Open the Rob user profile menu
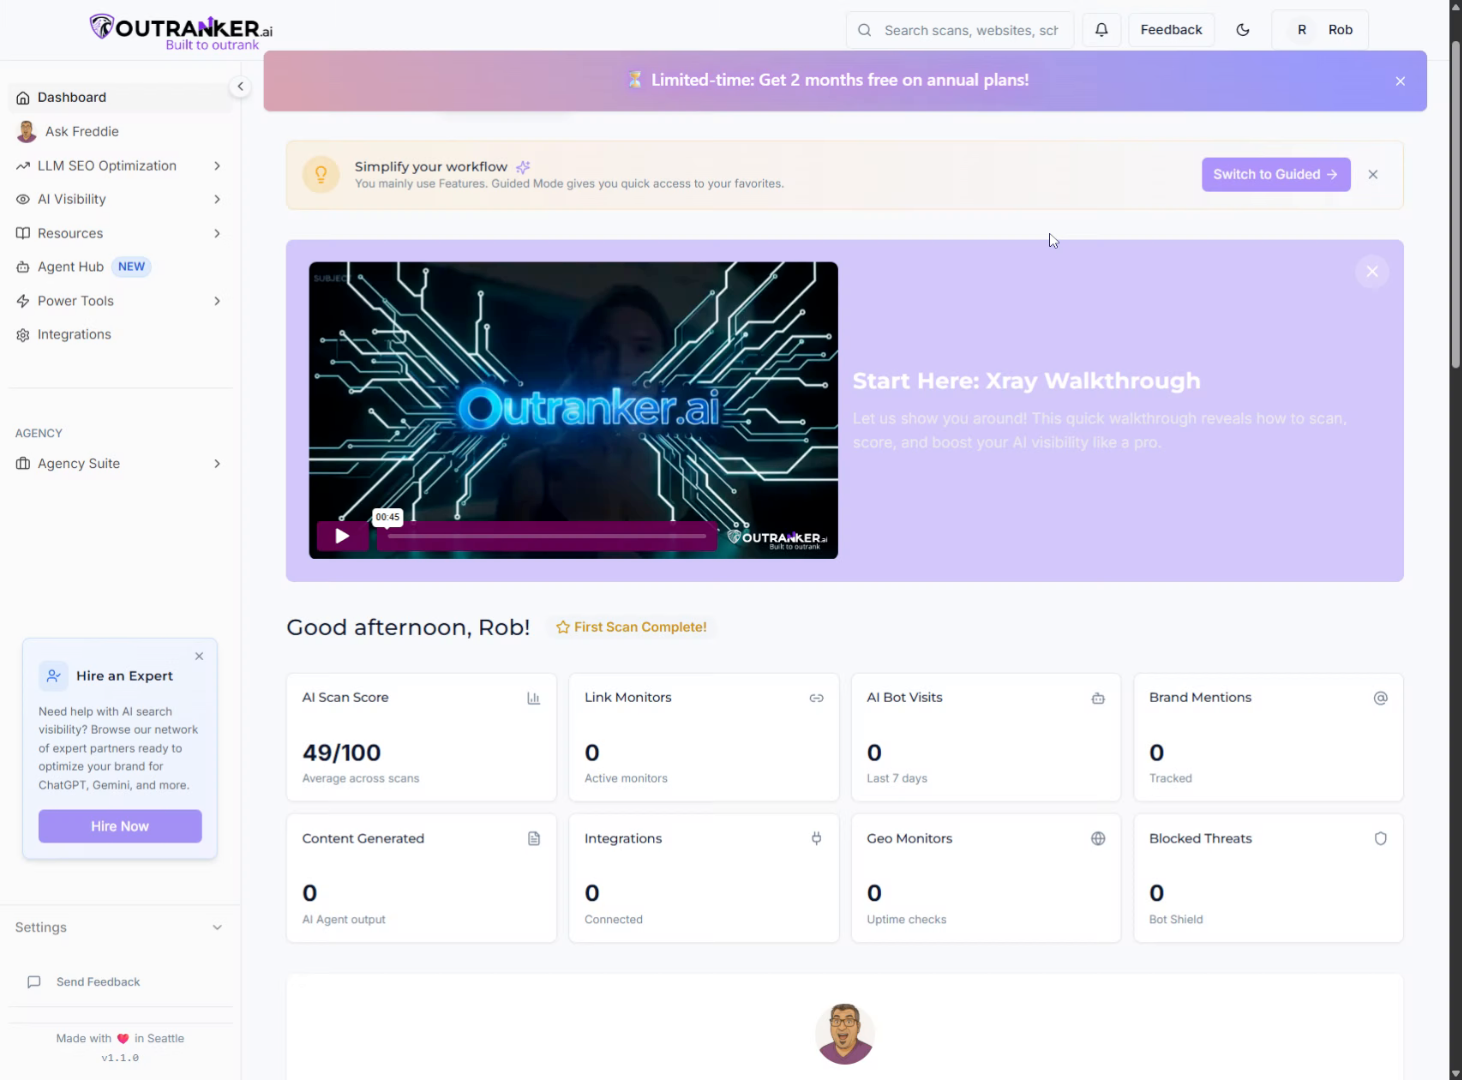The image size is (1462, 1080). (1320, 30)
